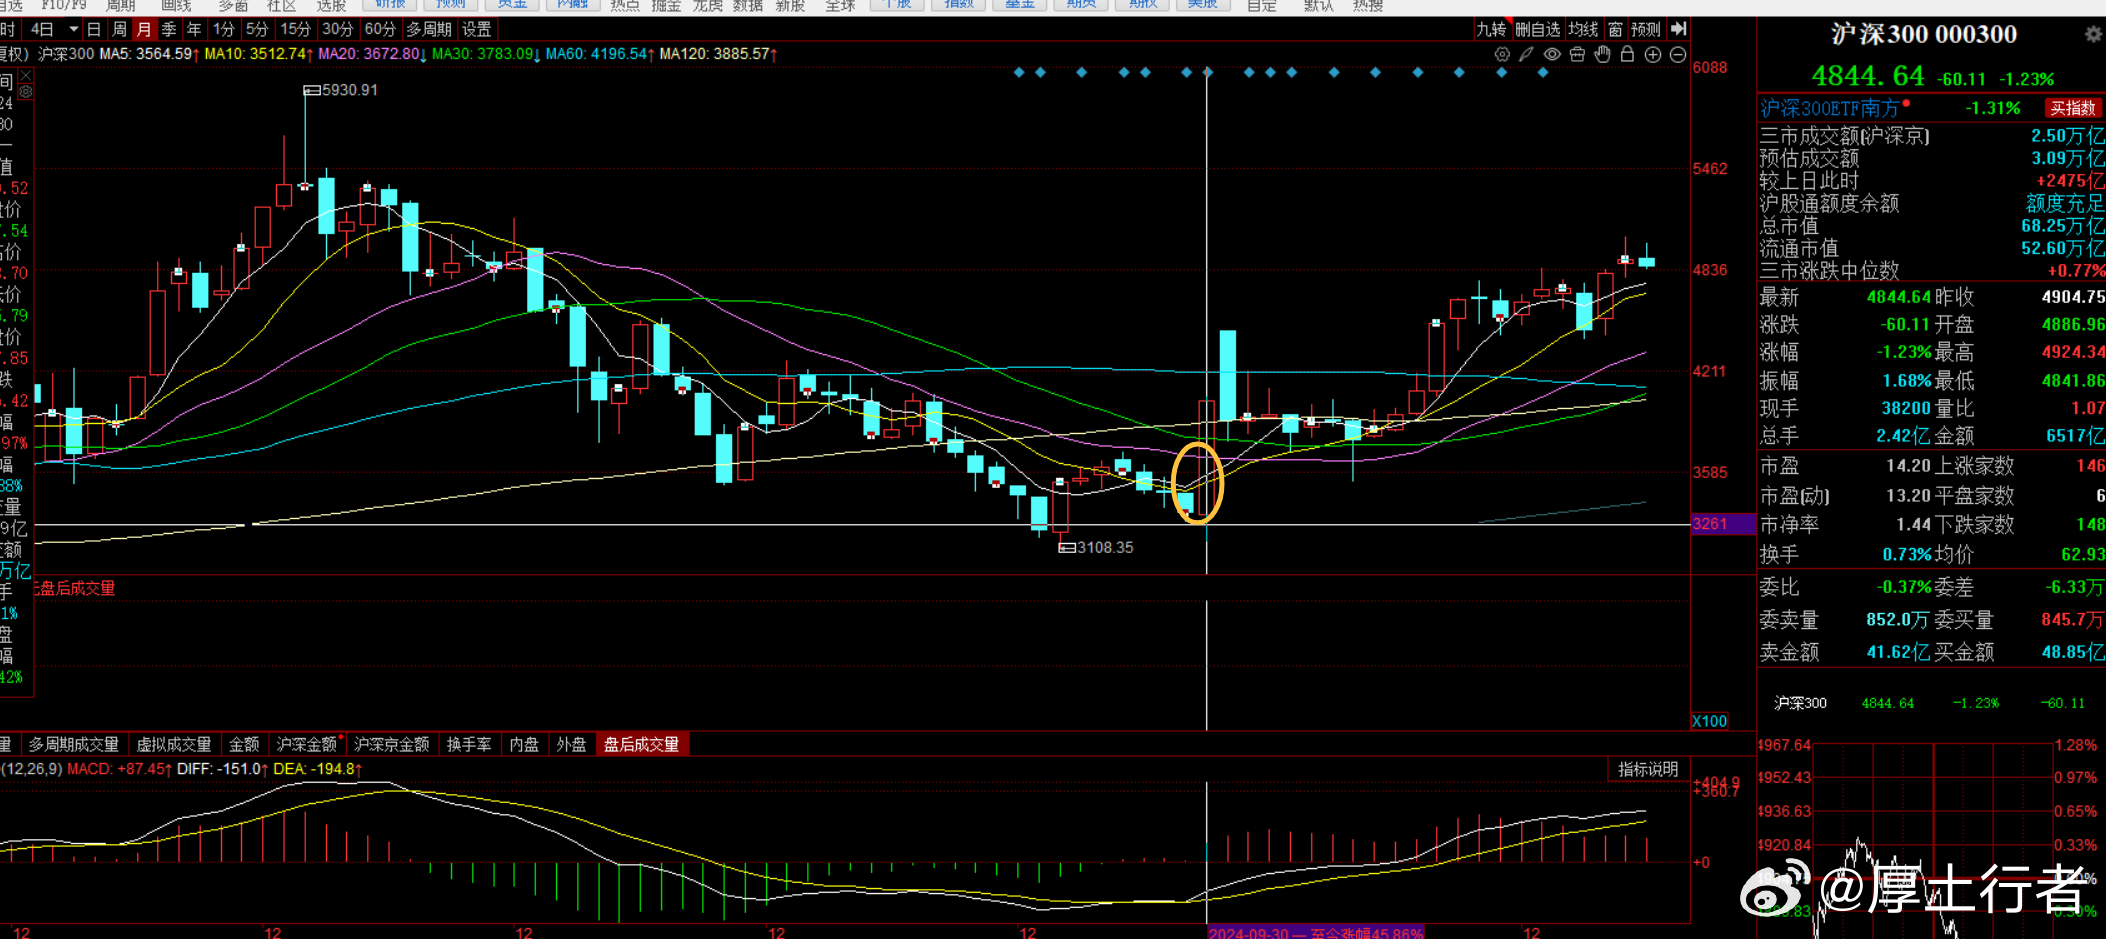Open the toolbox icon in chart toolbar
This screenshot has width=2106, height=939.
(x=1577, y=55)
